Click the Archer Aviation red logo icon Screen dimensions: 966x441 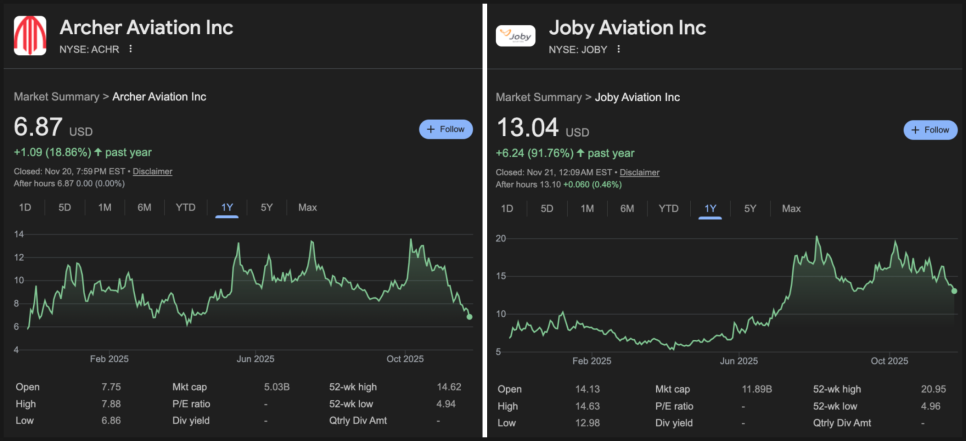[31, 36]
